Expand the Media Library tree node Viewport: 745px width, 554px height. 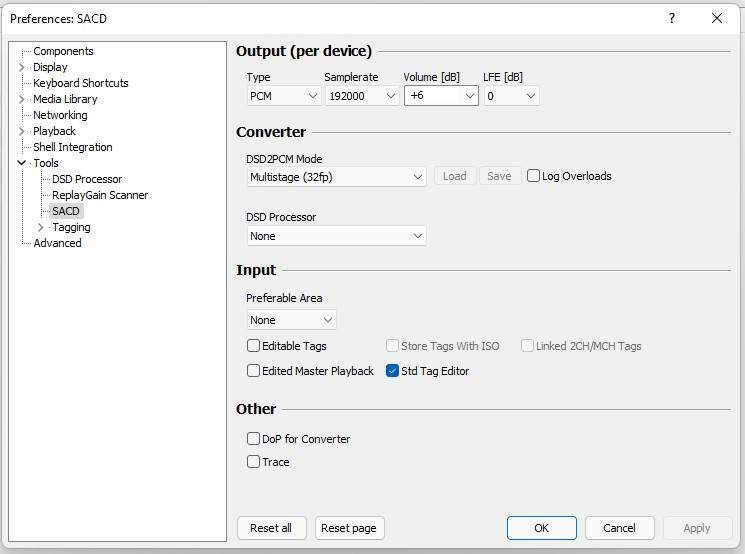point(22,99)
